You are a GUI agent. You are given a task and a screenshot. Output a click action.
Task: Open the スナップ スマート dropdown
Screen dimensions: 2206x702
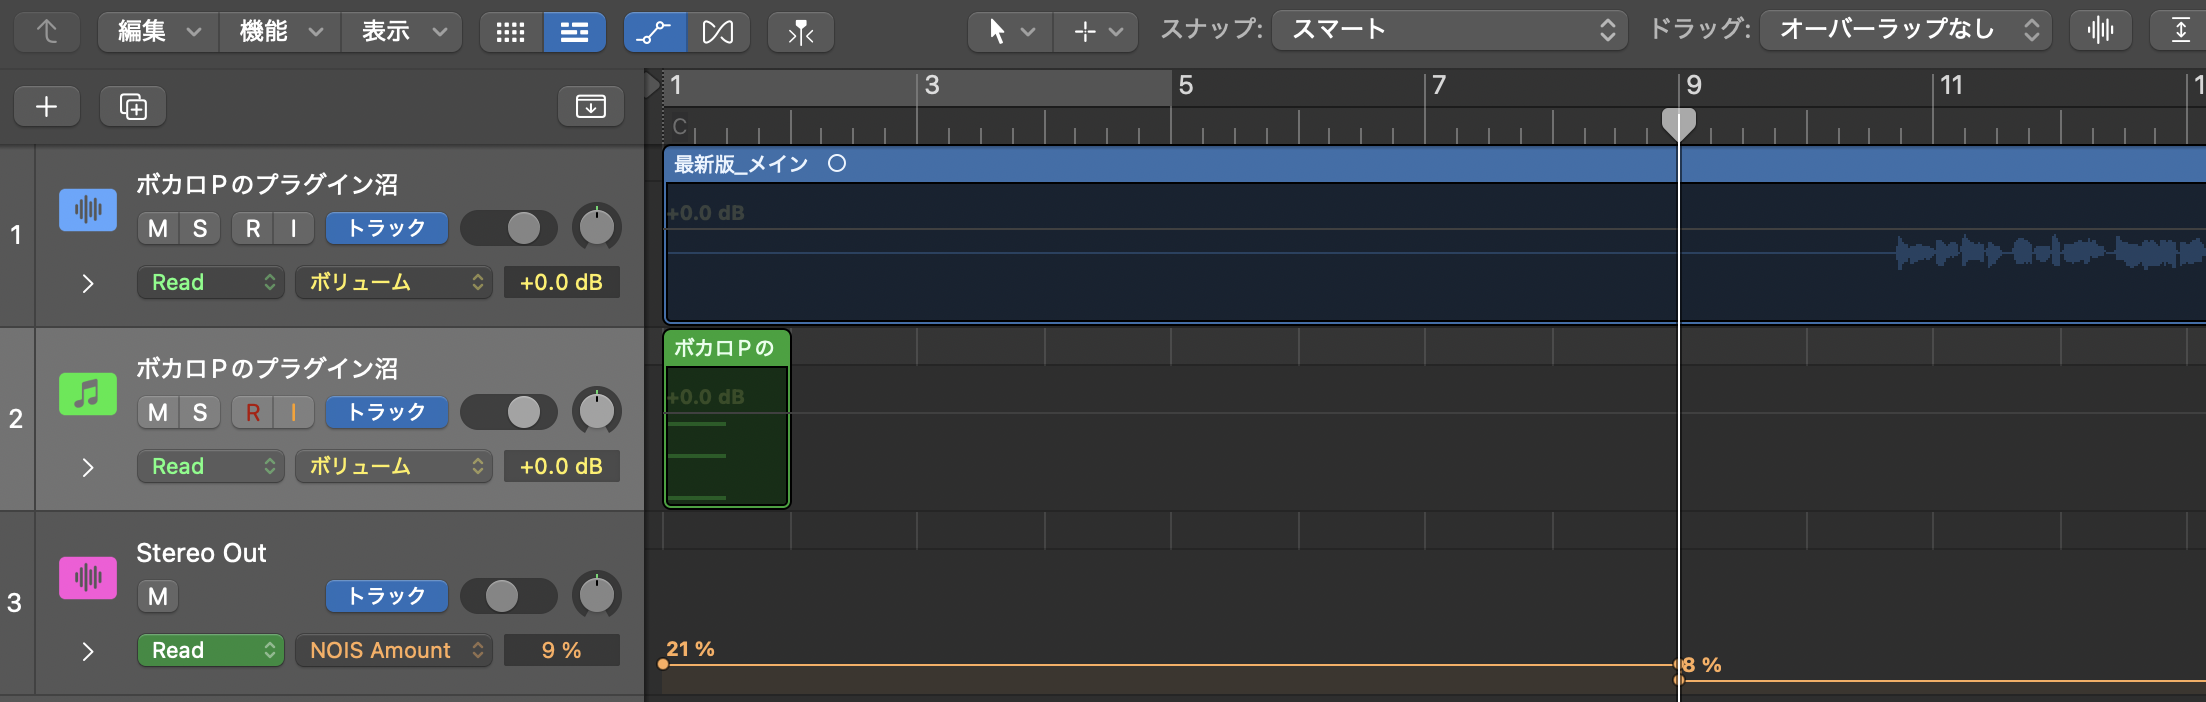pyautogui.click(x=1450, y=31)
